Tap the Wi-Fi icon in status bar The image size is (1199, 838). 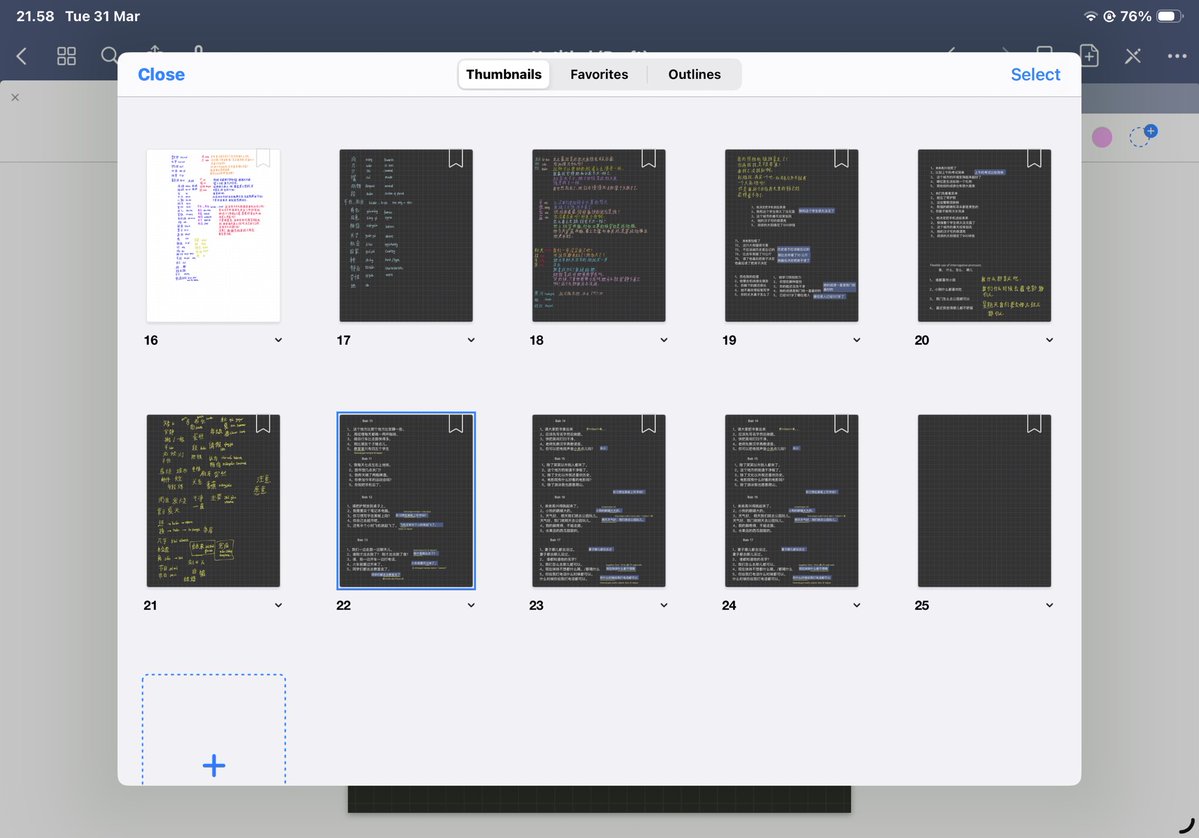(x=1091, y=16)
